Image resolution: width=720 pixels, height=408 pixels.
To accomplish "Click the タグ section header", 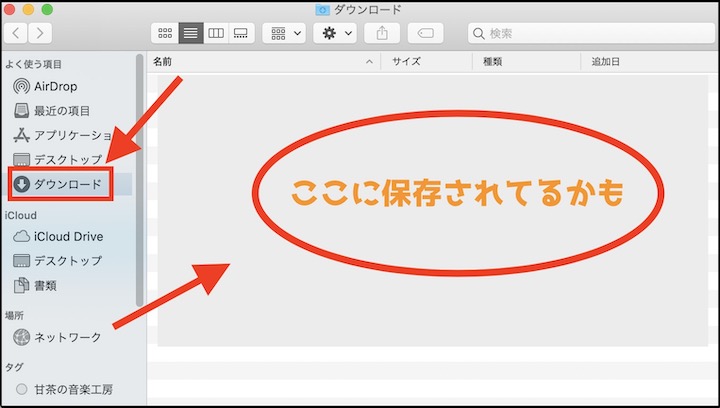I will (x=14, y=367).
